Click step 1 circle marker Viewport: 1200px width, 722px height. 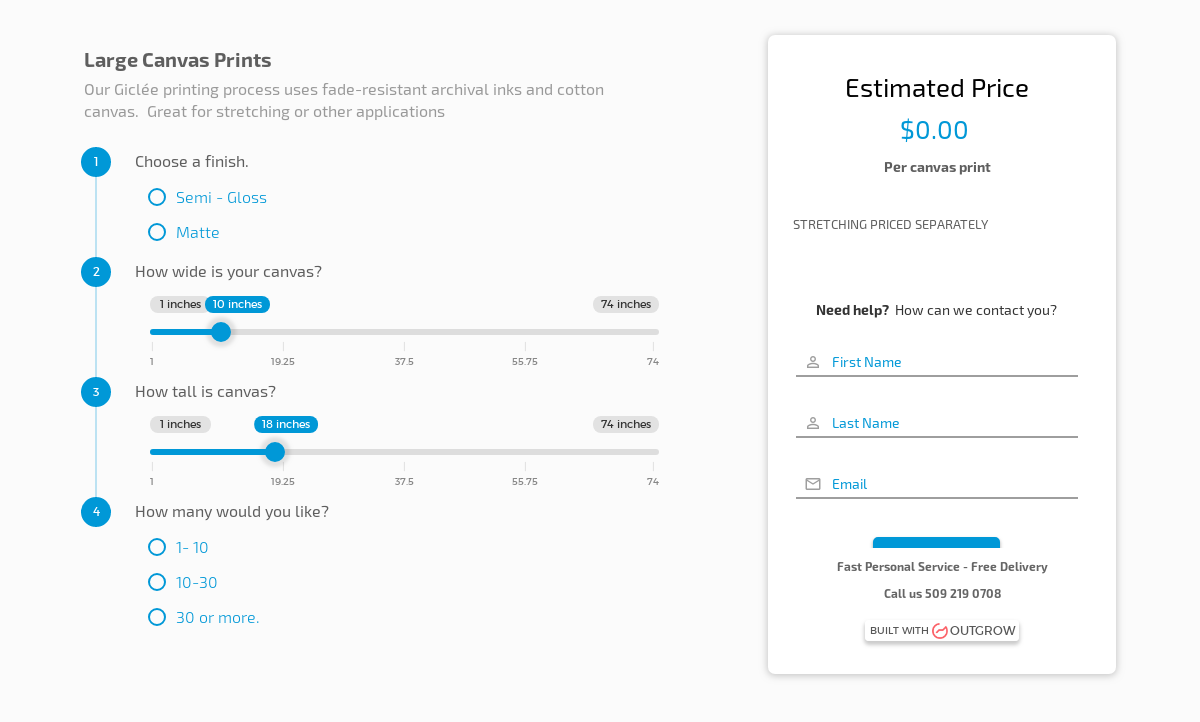96,162
